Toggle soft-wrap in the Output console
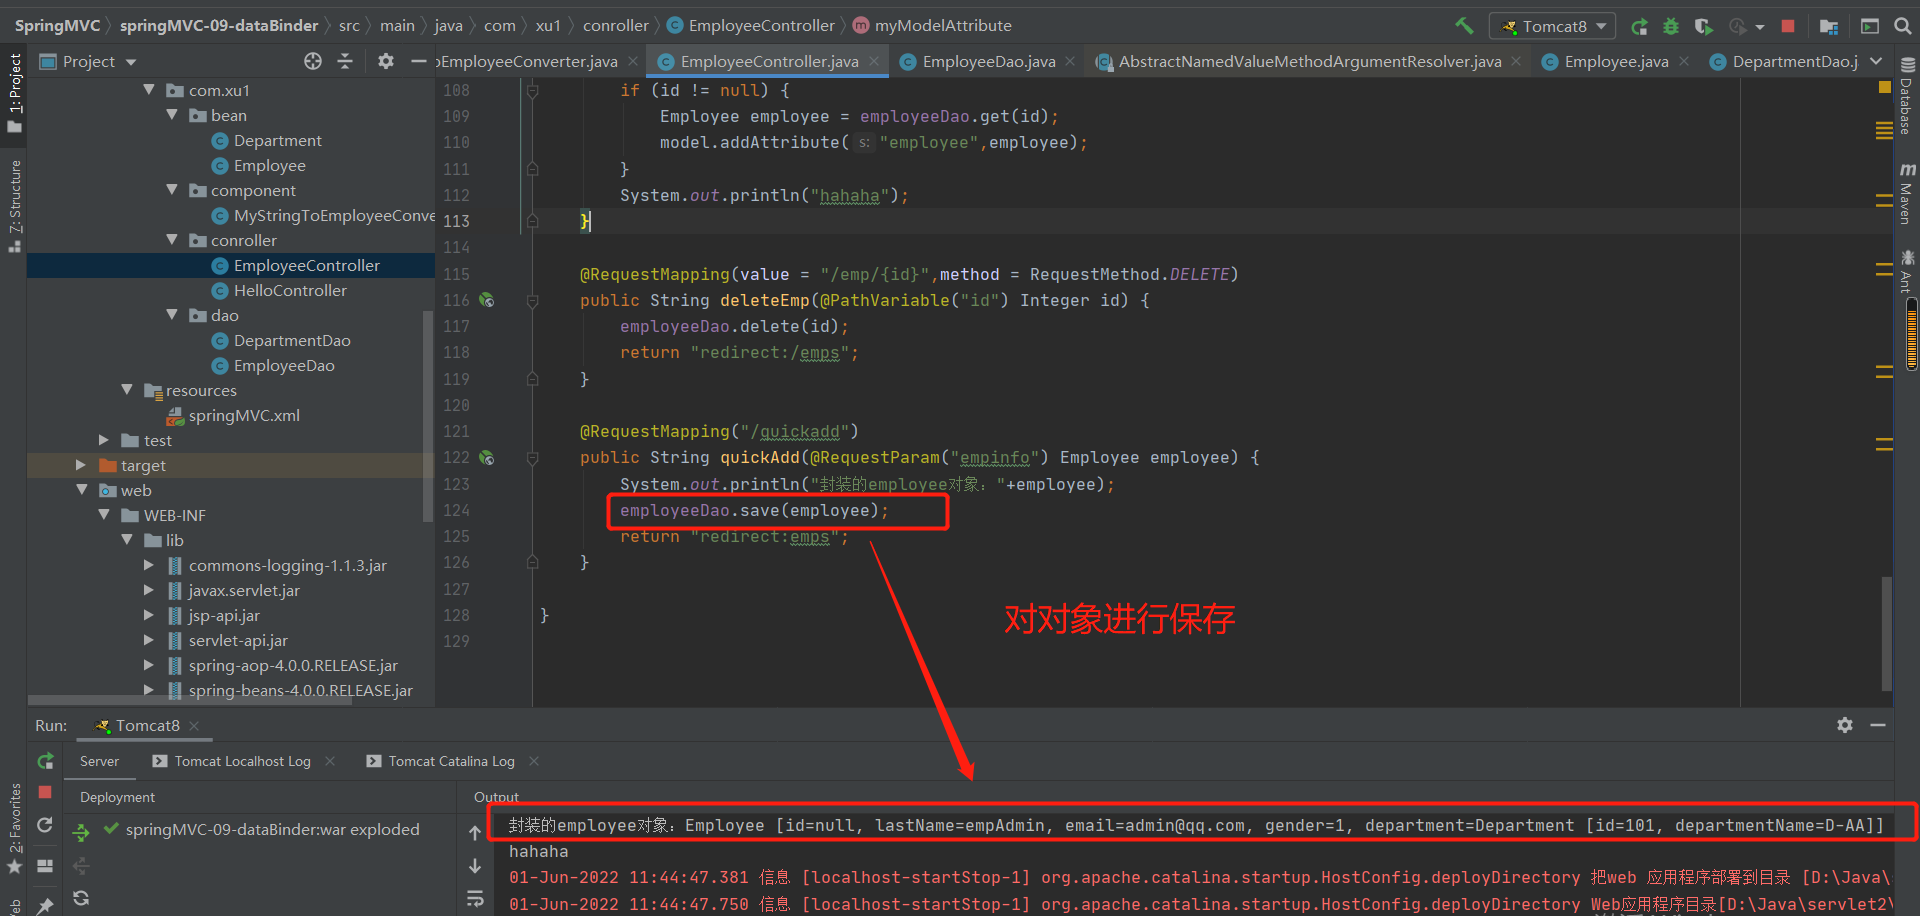This screenshot has width=1920, height=916. click(475, 899)
